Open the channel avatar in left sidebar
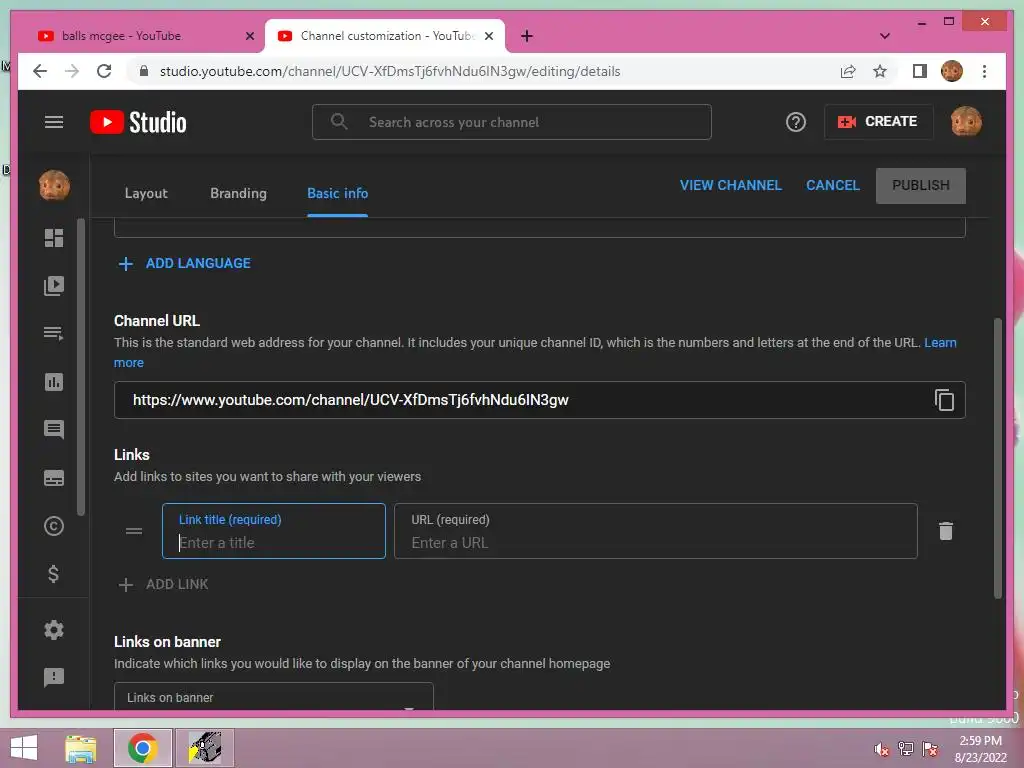 tap(54, 185)
